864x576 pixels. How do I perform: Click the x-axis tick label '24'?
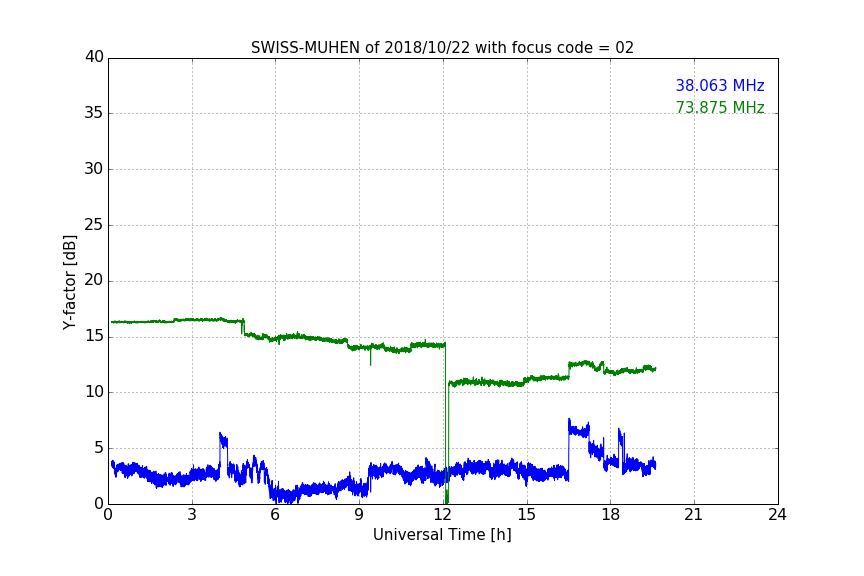click(x=777, y=515)
